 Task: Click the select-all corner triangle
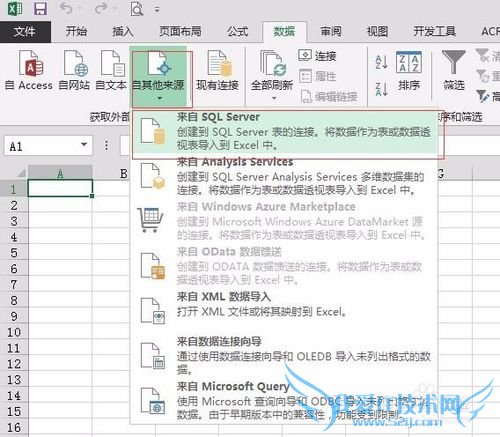21,173
